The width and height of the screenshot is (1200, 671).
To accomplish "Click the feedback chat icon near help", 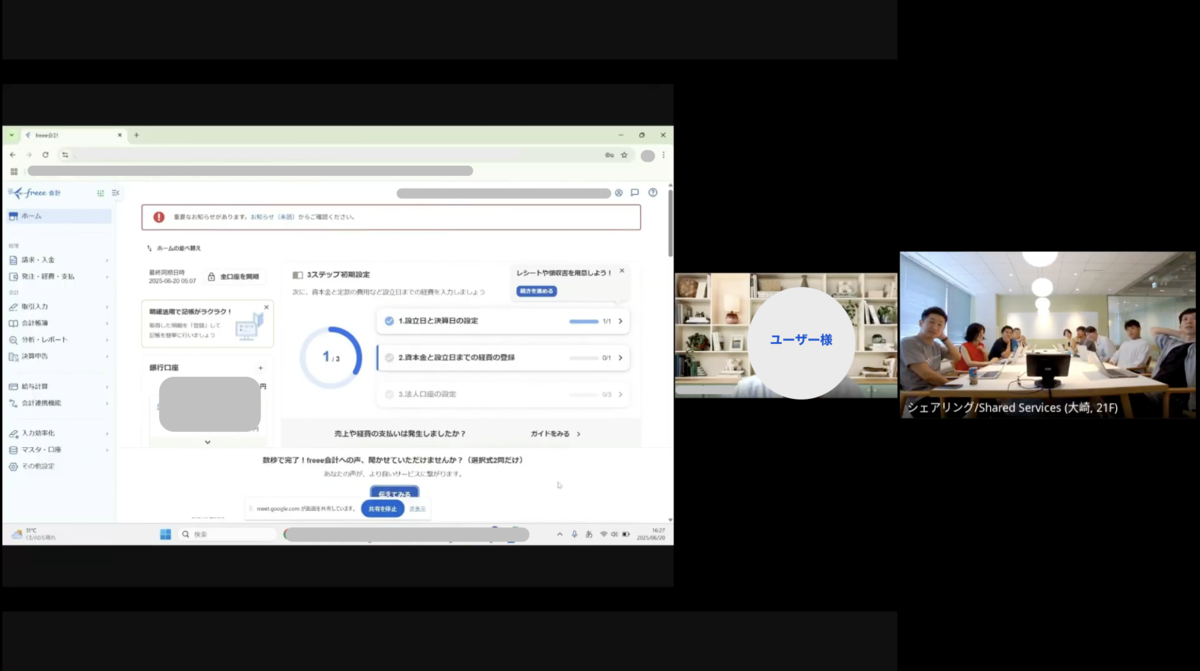I will click(x=635, y=193).
